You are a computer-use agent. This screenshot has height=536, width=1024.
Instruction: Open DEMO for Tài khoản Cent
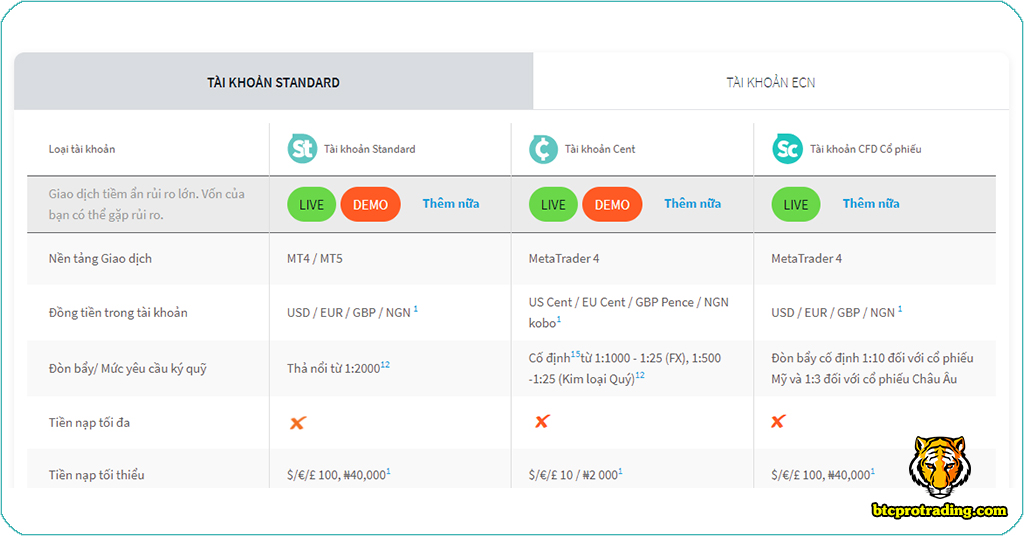point(612,204)
